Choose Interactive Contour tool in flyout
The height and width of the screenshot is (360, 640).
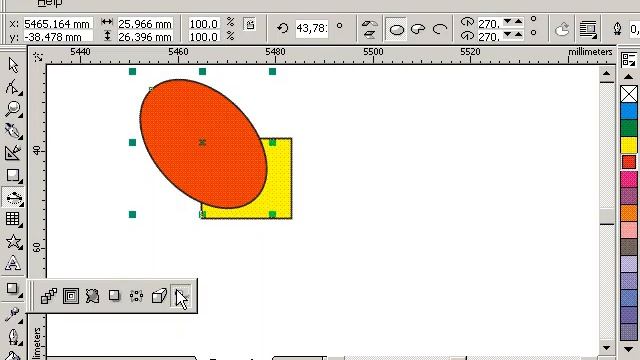point(71,296)
